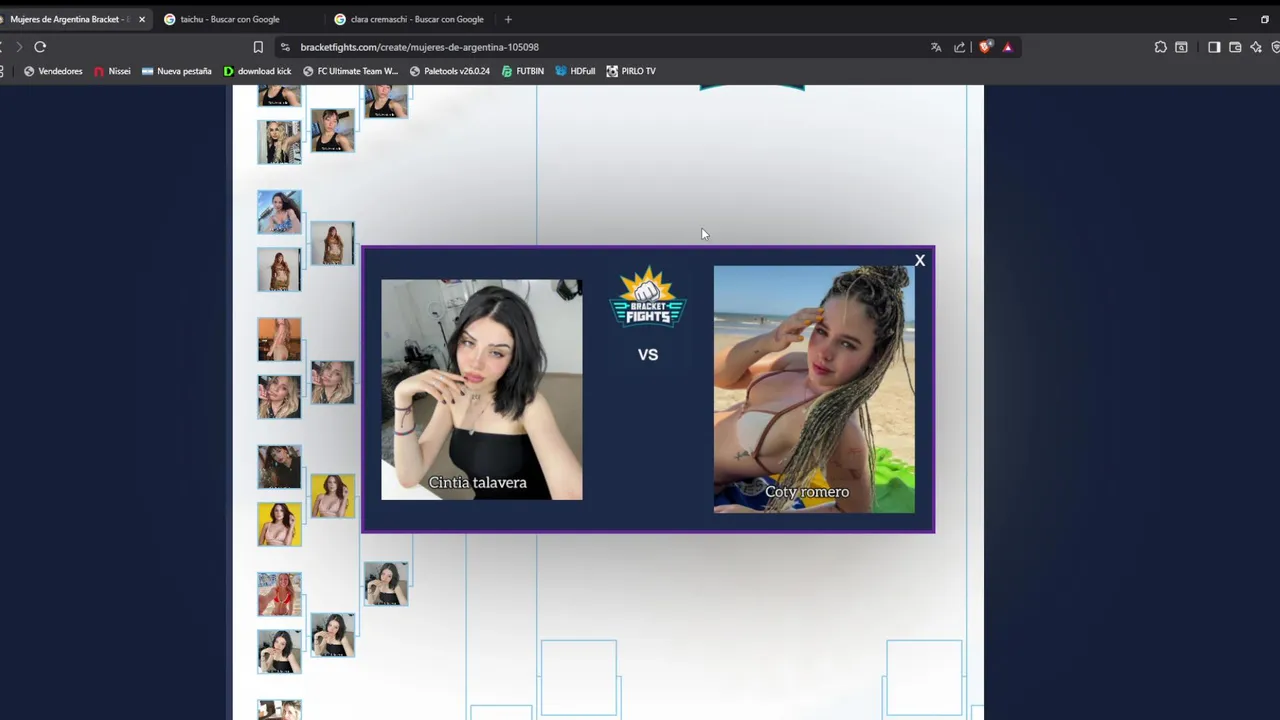Screen dimensions: 1280x720
Task: Open the Nueva pestaña bookmark
Action: [177, 71]
